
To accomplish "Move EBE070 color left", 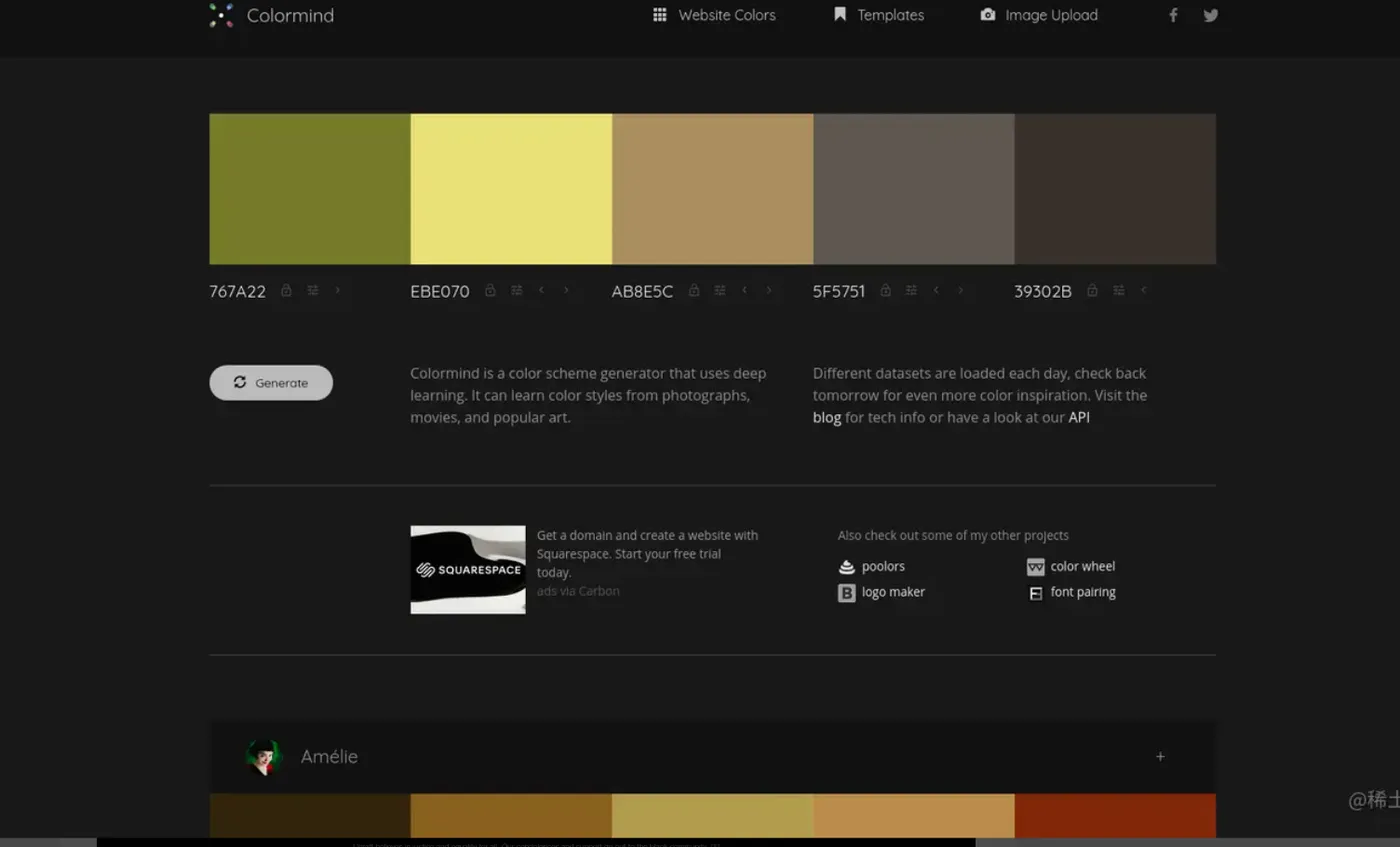I will (x=542, y=291).
